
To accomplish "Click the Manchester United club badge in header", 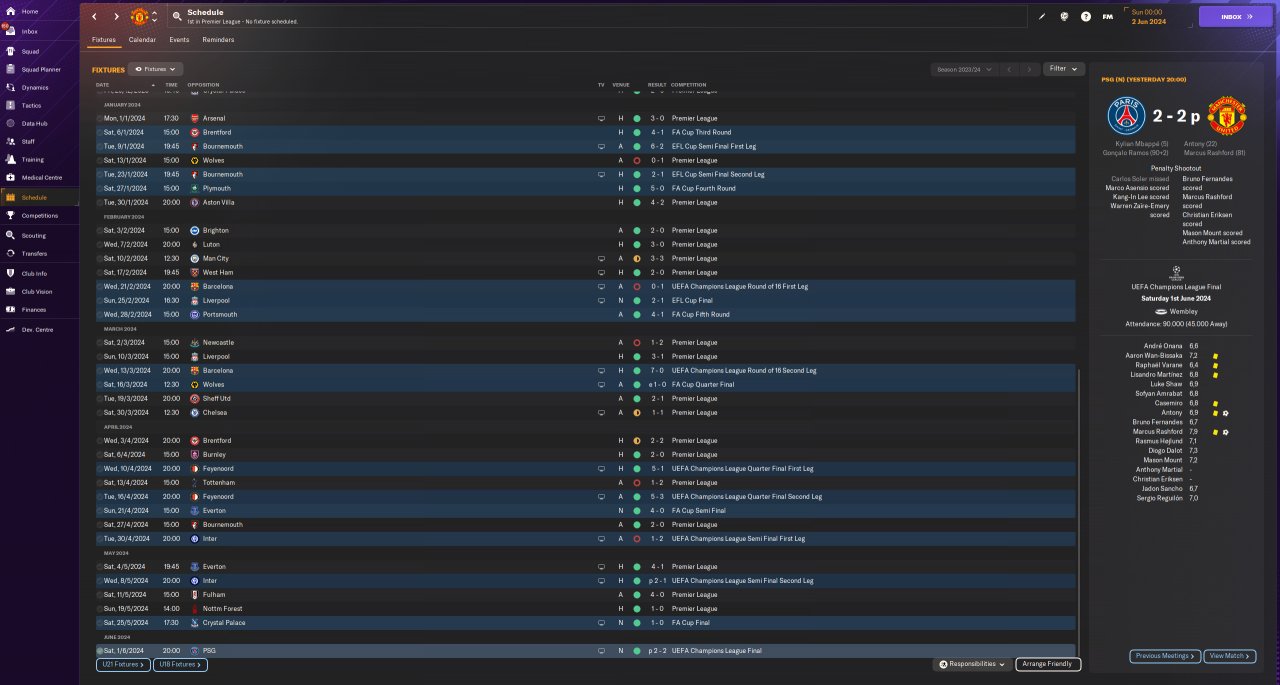I will tap(139, 16).
